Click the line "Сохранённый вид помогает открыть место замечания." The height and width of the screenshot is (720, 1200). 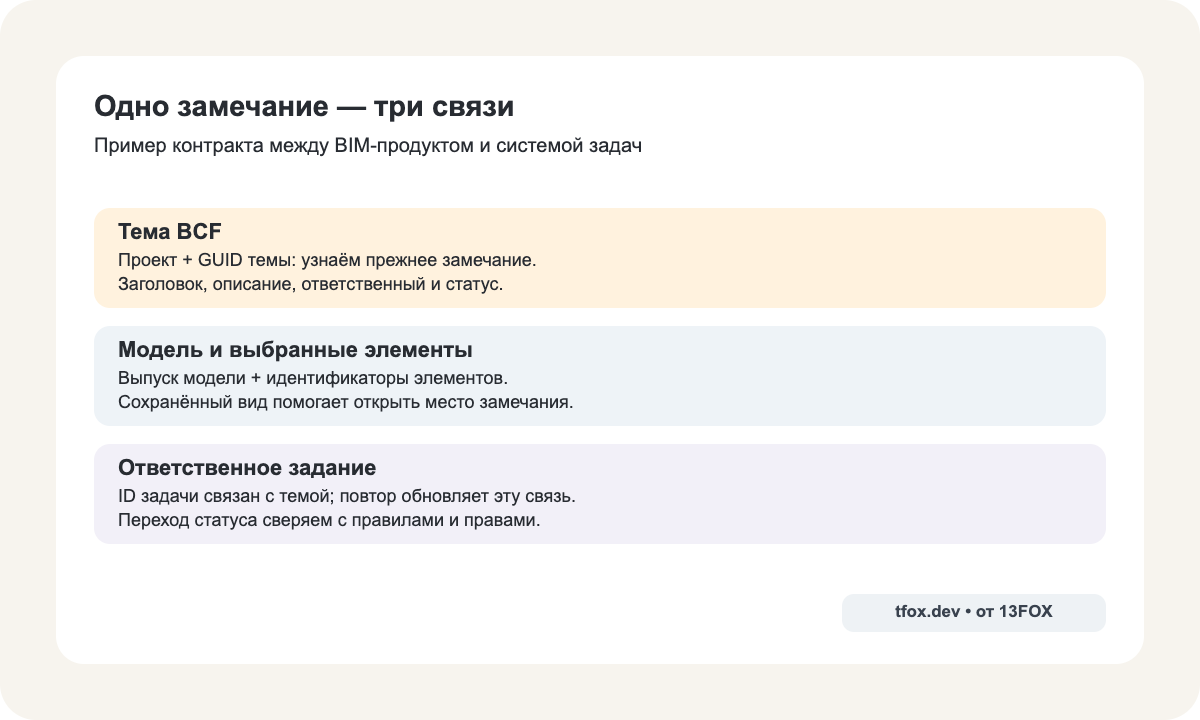coord(346,402)
